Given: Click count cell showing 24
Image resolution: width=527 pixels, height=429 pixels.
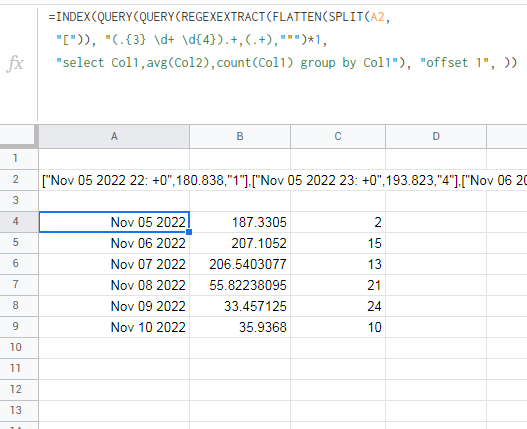Looking at the screenshot, I should click(x=338, y=306).
